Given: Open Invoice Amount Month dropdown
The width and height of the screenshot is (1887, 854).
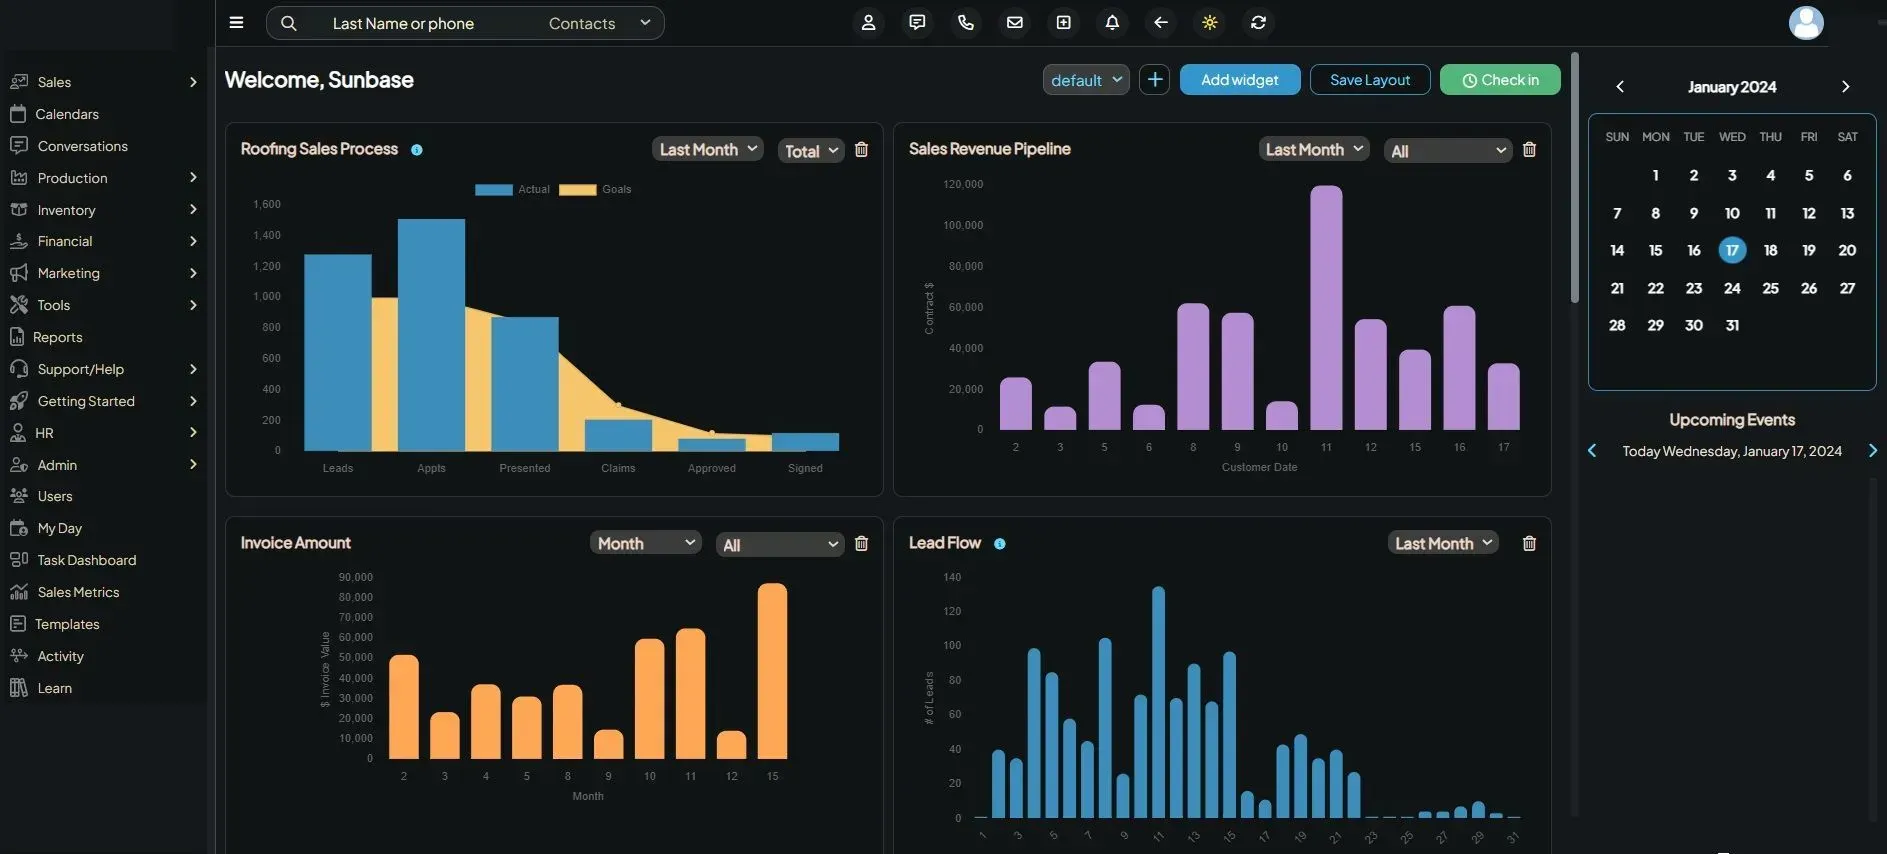Looking at the screenshot, I should tap(646, 544).
